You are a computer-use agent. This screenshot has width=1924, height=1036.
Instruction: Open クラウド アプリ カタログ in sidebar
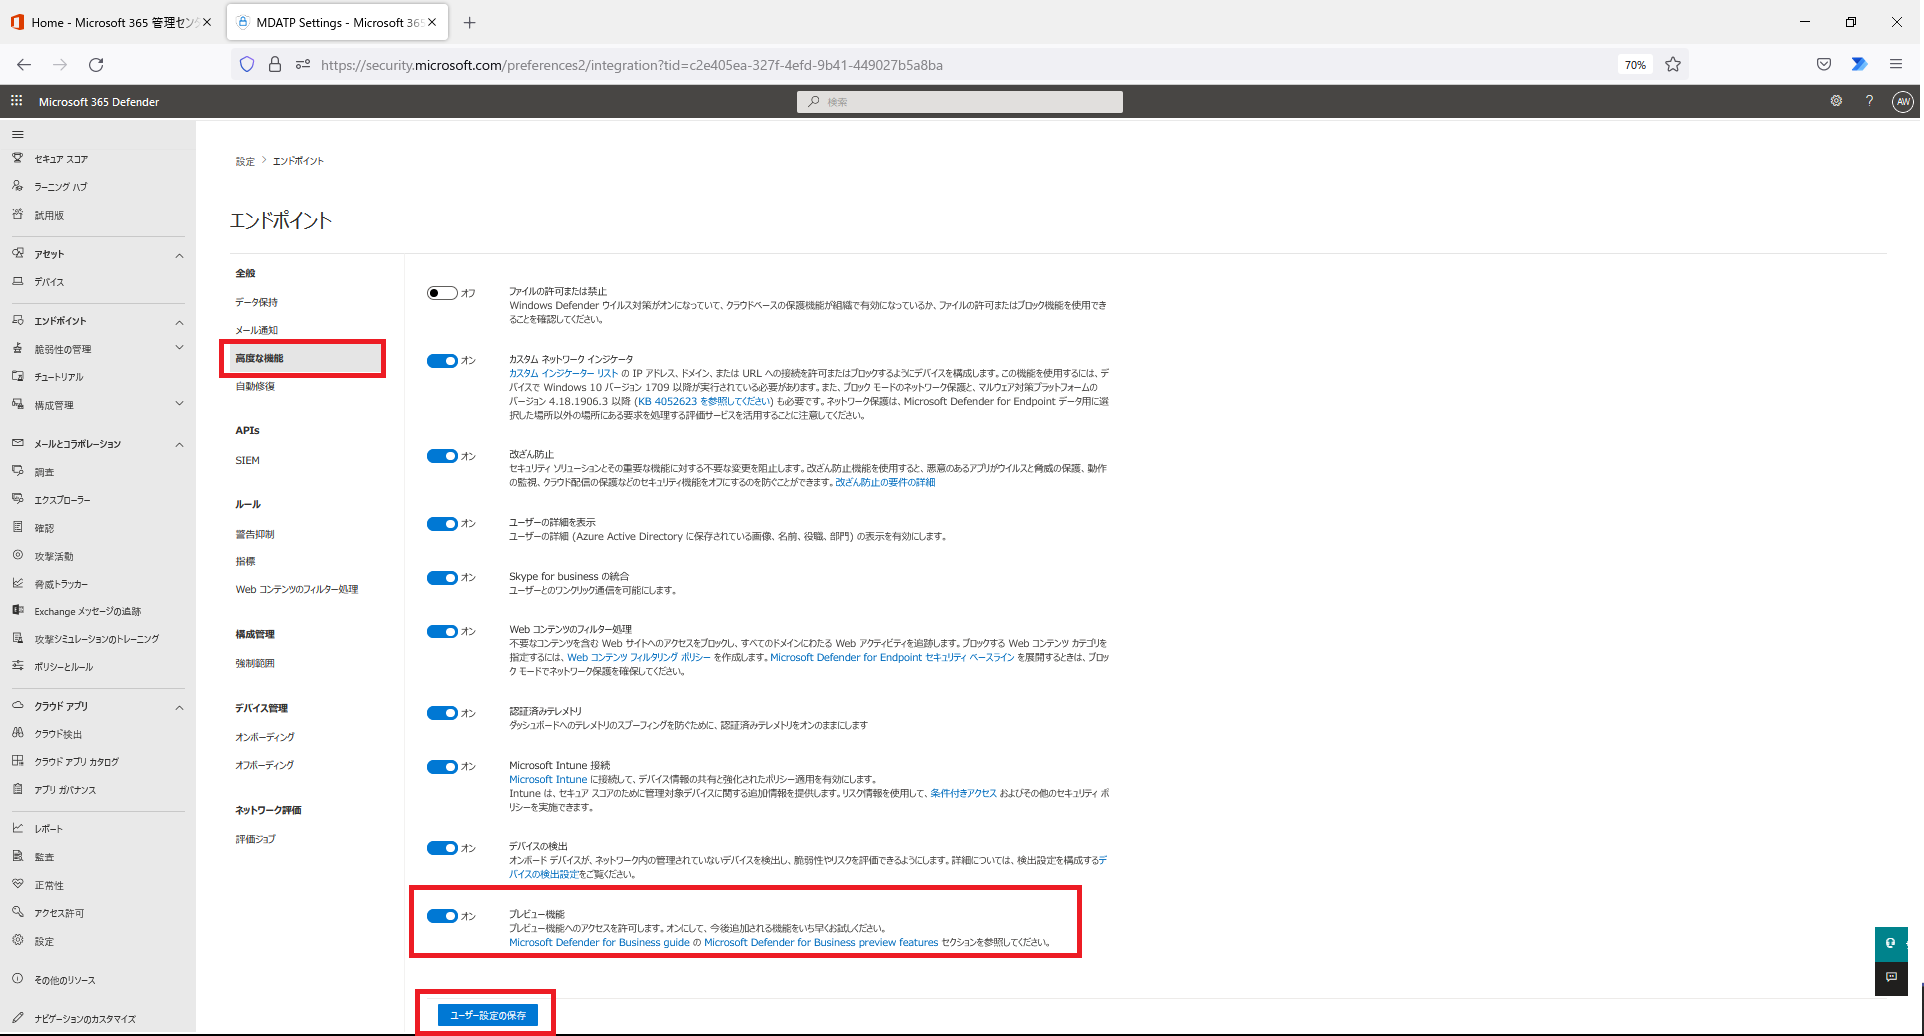click(77, 762)
